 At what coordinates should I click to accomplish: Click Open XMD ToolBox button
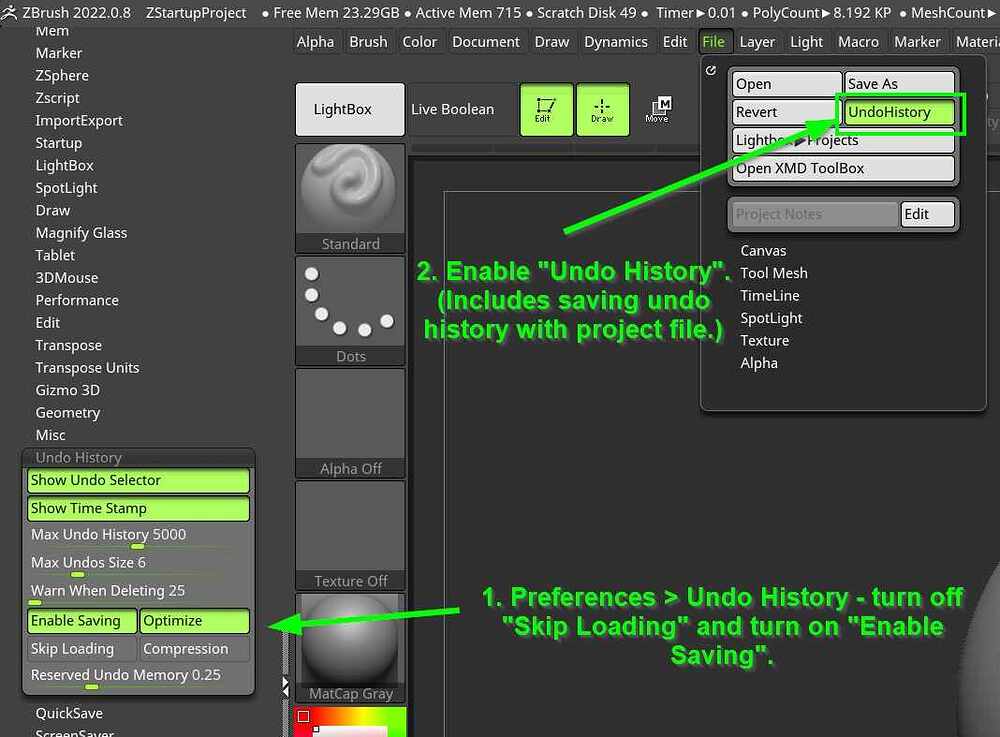(x=844, y=168)
